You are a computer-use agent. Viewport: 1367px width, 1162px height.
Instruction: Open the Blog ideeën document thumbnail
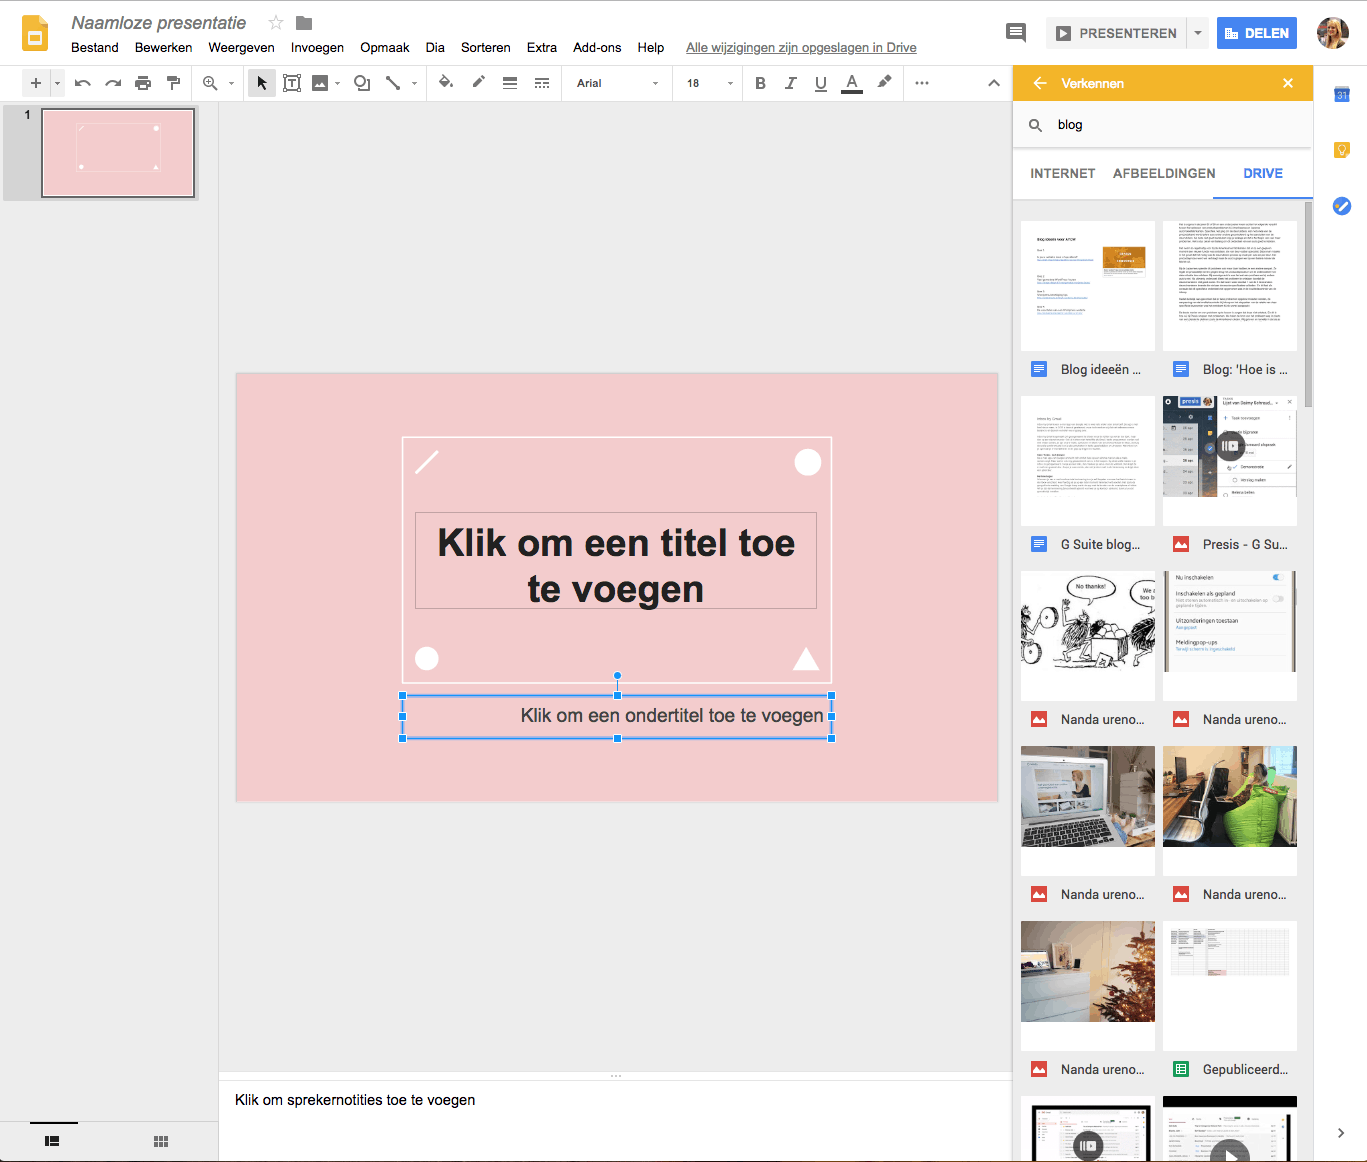coord(1087,285)
